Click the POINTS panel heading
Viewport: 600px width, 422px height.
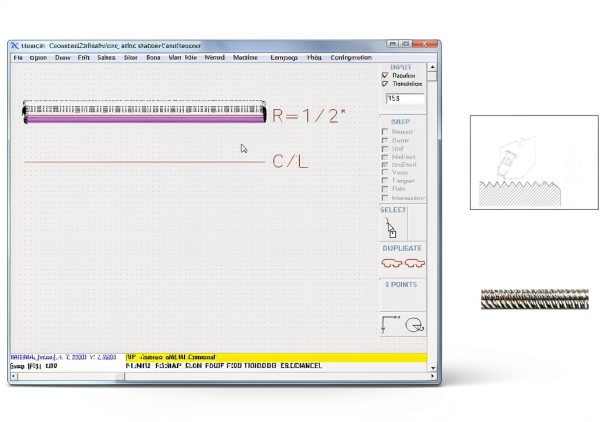[401, 285]
